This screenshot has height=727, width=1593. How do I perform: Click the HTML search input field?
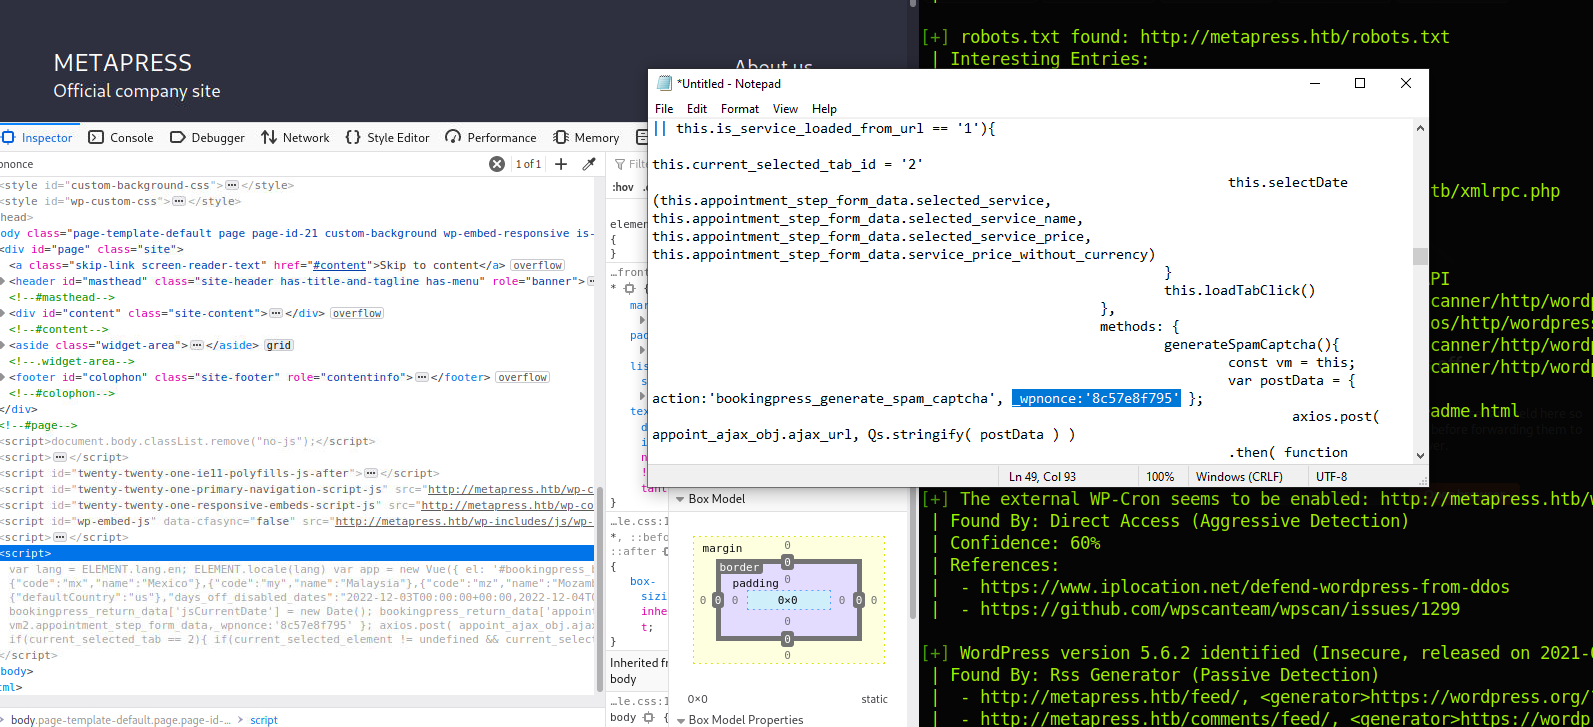(242, 164)
